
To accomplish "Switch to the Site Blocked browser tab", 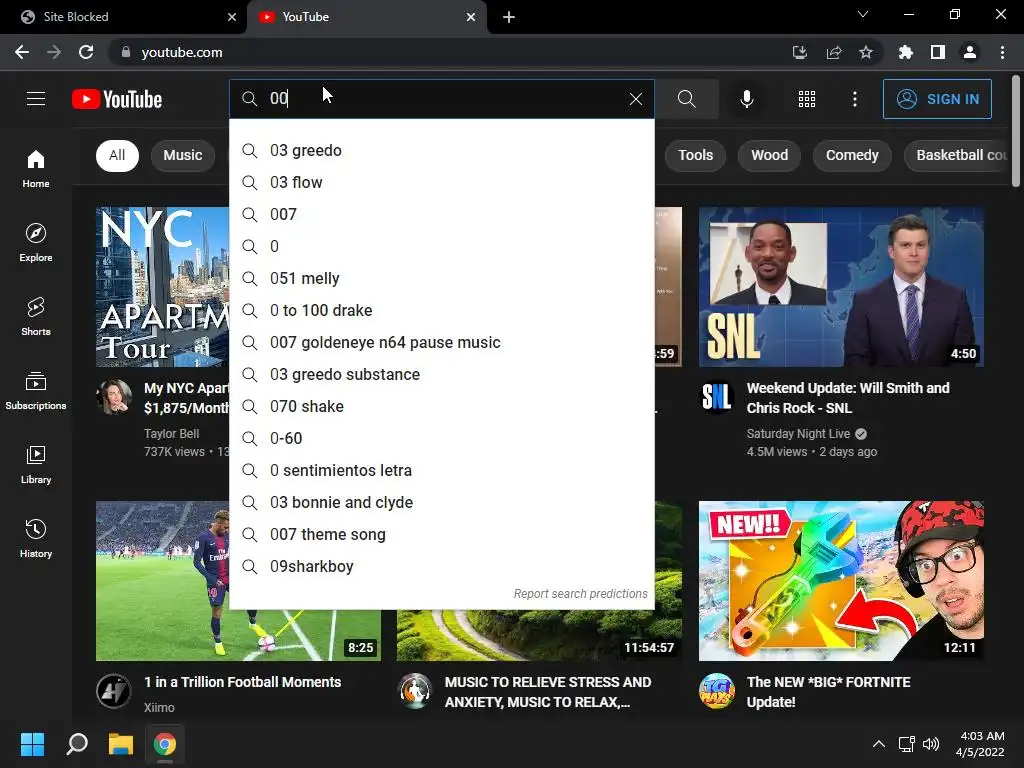I will (x=123, y=17).
